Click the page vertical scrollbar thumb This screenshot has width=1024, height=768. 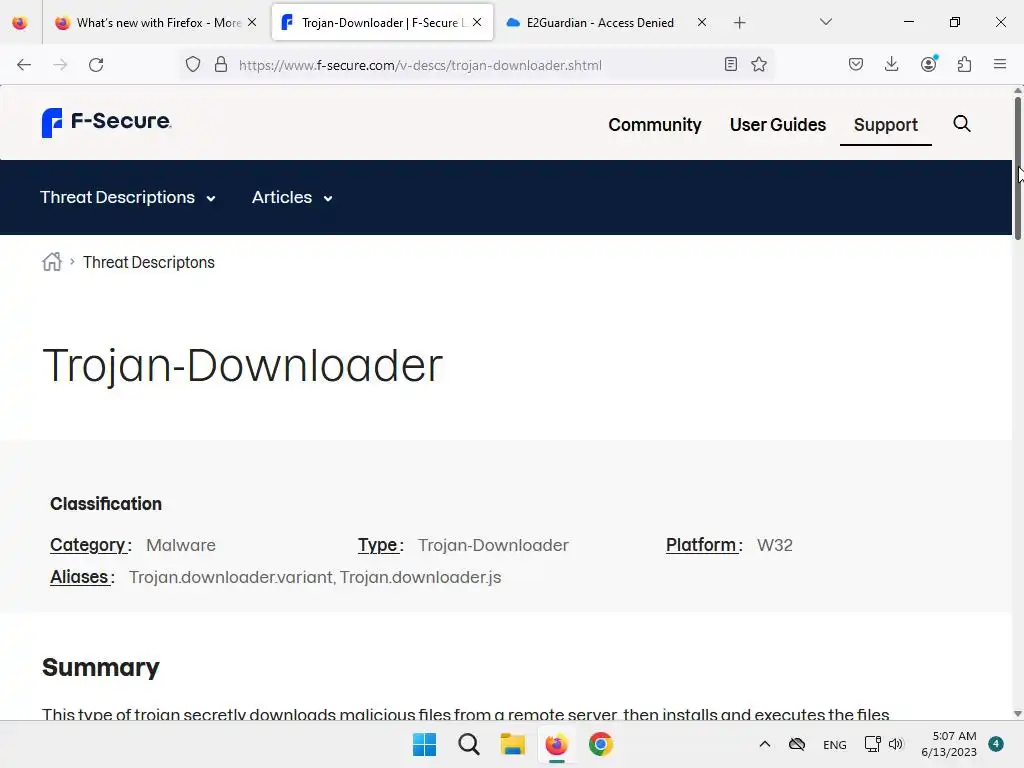1017,168
